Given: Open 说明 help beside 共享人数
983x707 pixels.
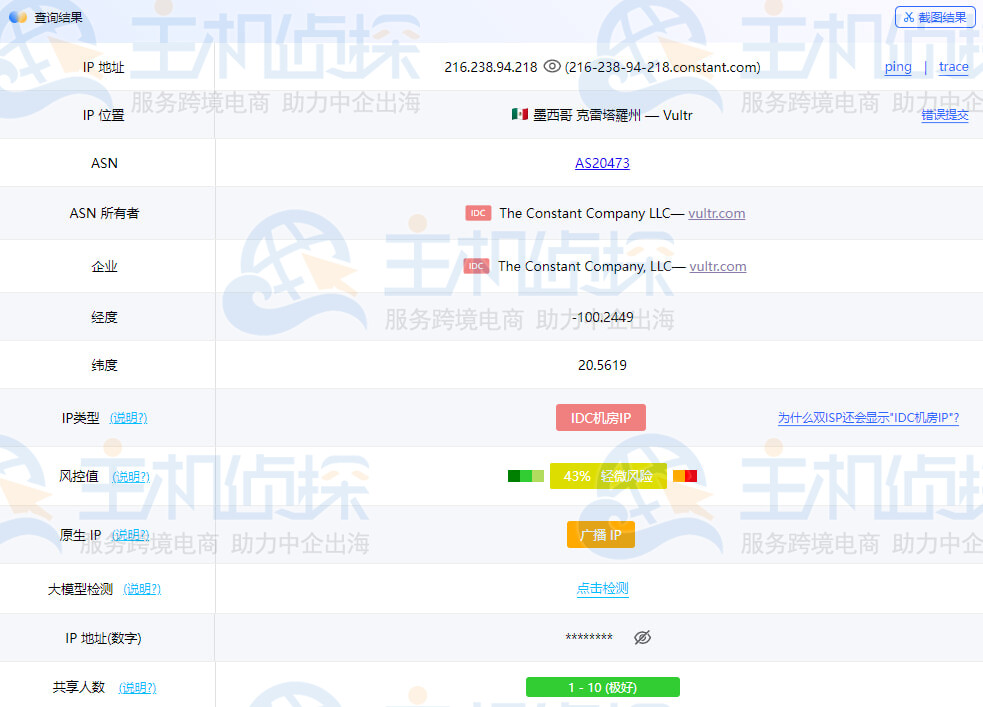Looking at the screenshot, I should (x=137, y=688).
